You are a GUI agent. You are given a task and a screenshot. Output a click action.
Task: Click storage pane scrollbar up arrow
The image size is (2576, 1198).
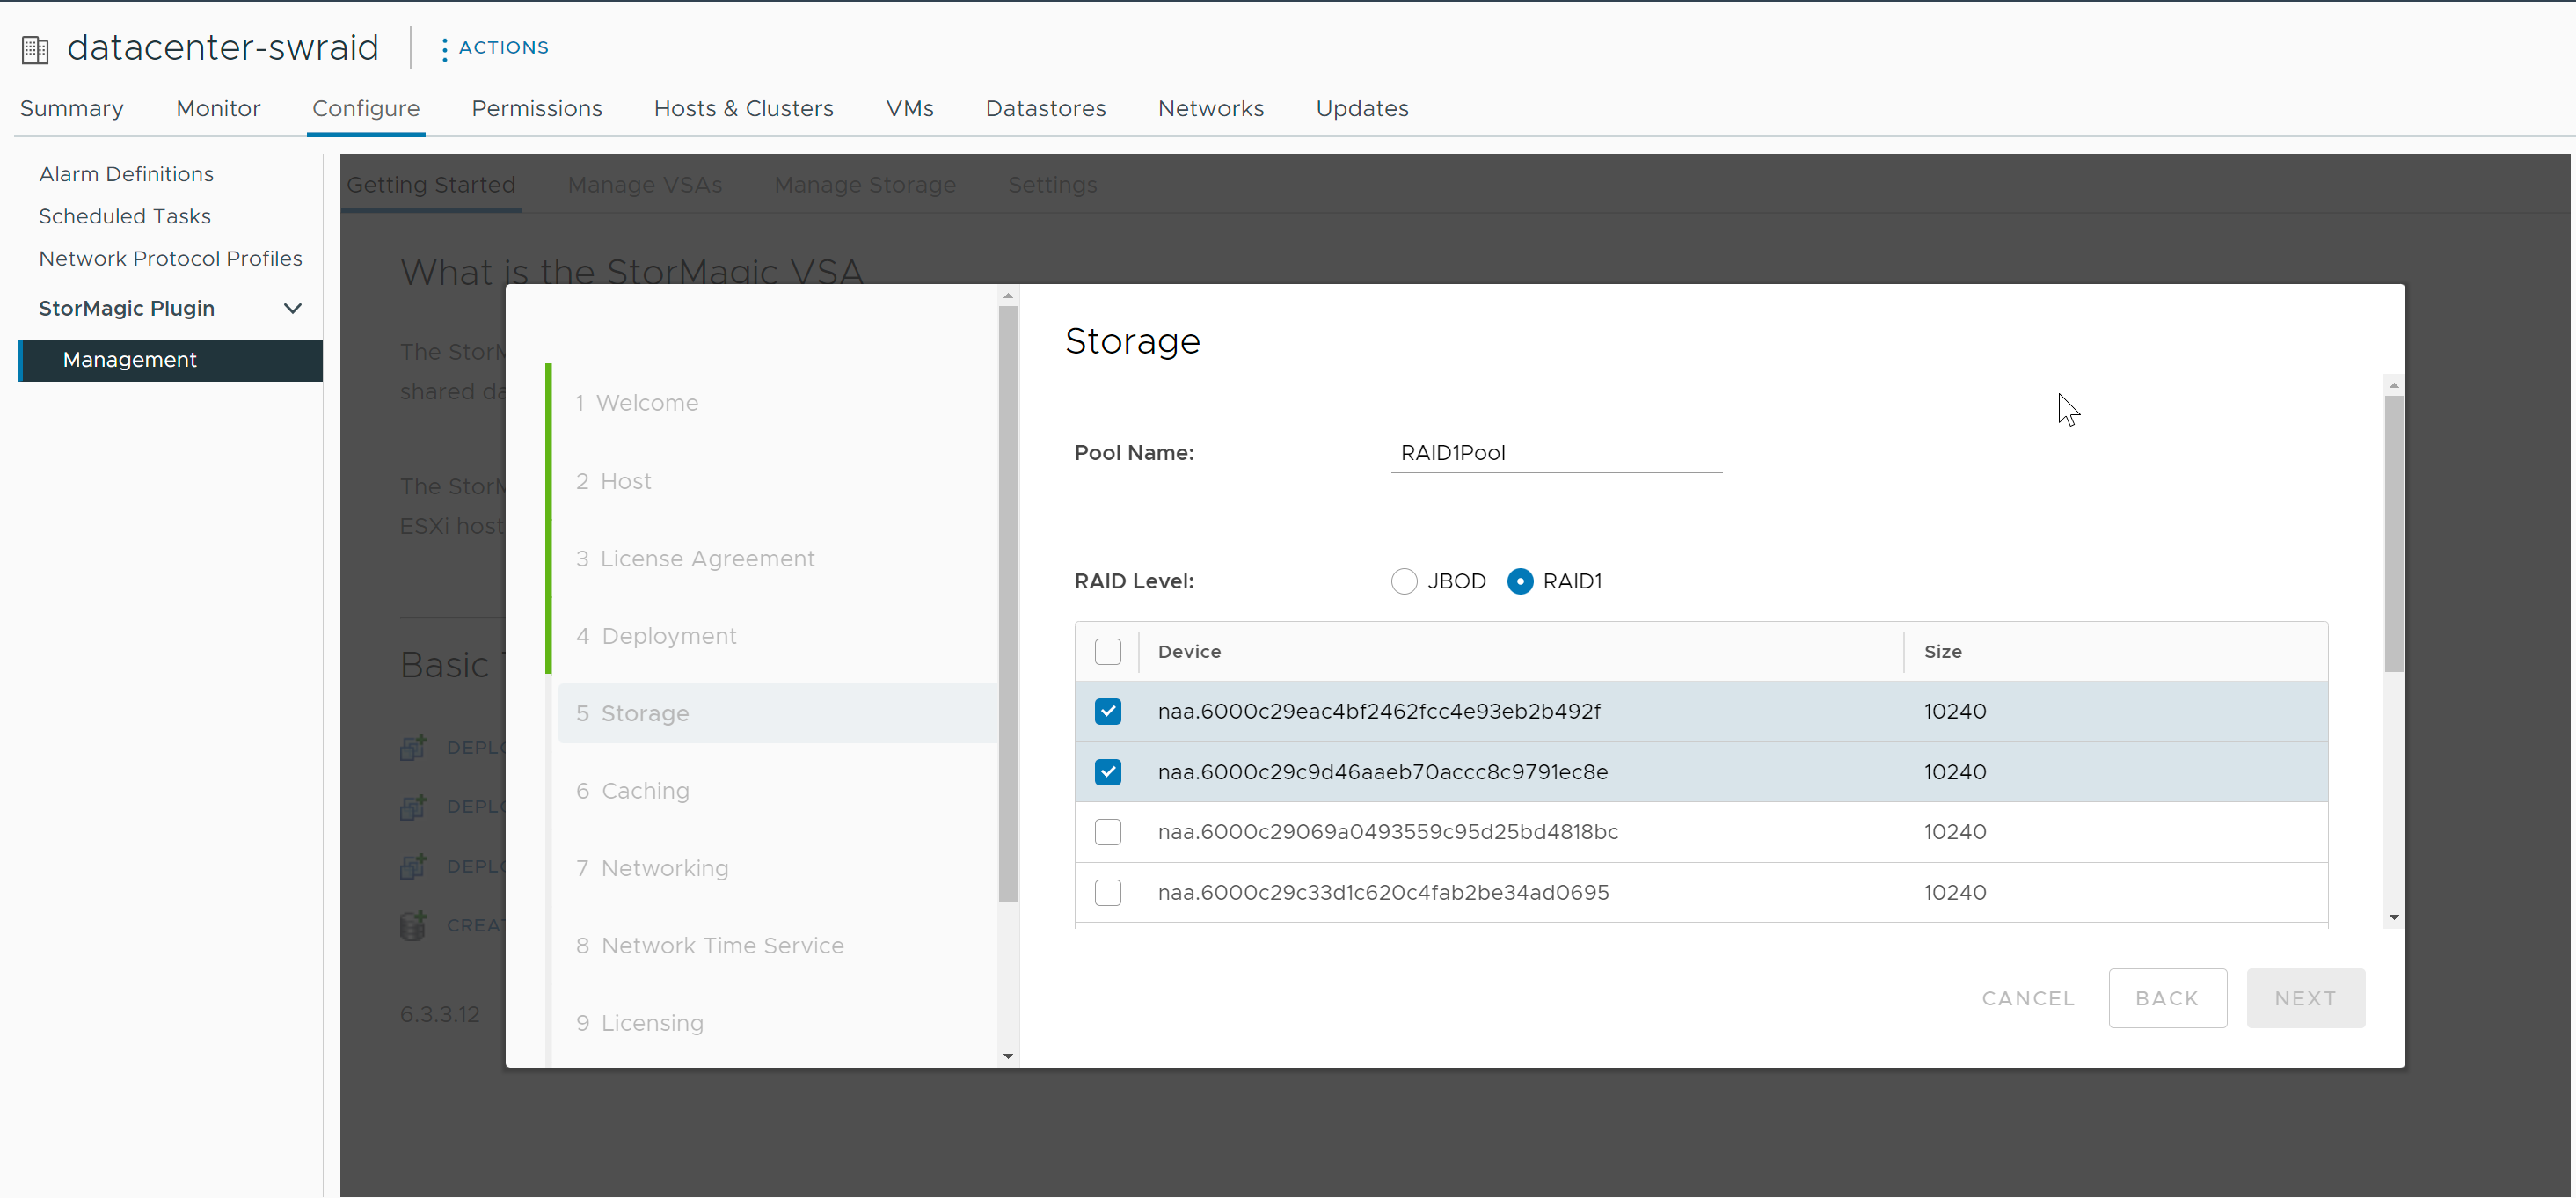pos(2393,385)
